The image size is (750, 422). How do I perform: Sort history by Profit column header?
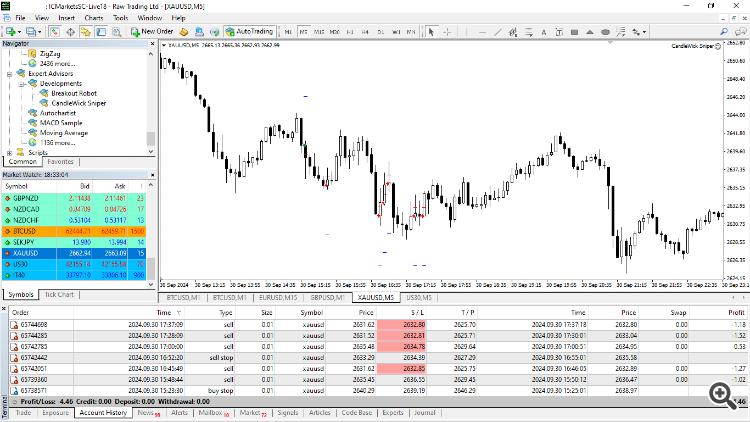coord(736,312)
